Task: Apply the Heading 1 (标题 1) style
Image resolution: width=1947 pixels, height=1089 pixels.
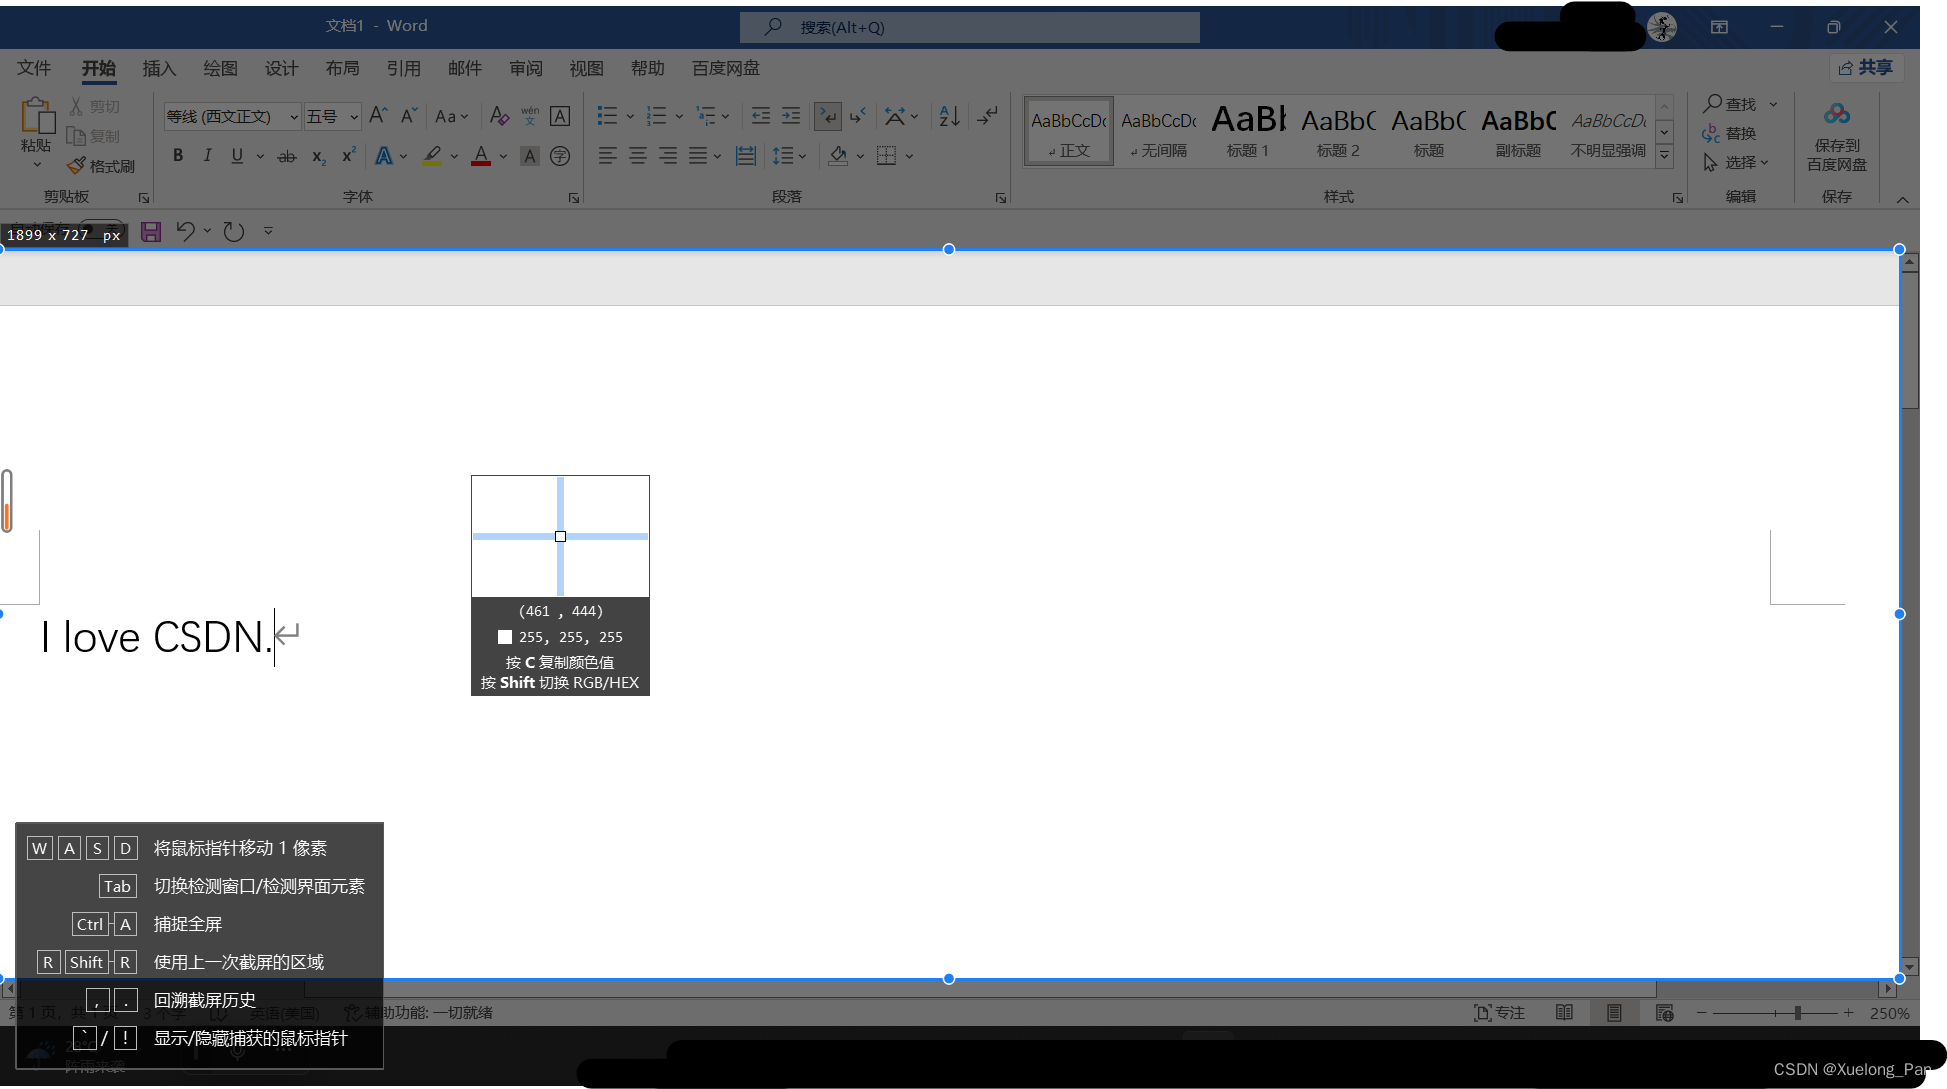Action: (1248, 131)
